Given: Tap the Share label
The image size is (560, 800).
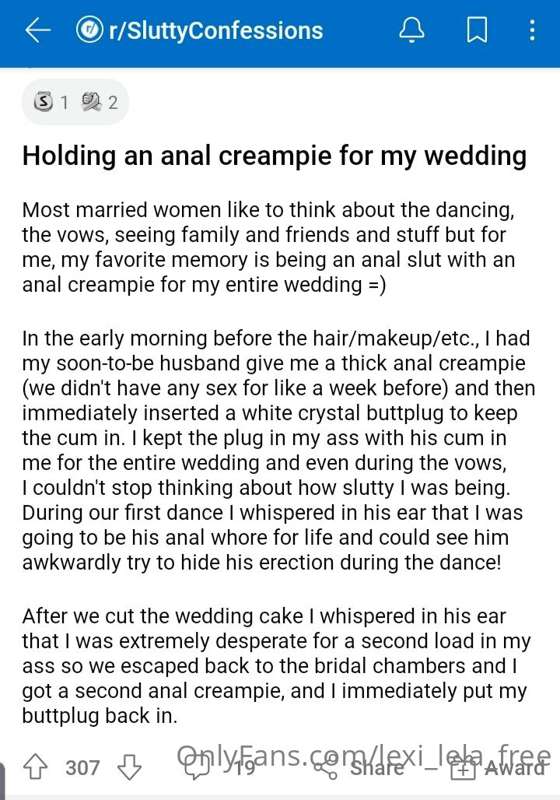Looking at the screenshot, I should (376, 767).
